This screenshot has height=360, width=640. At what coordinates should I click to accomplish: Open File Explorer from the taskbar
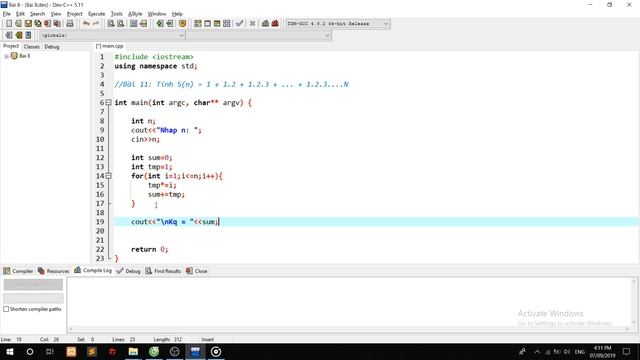tap(133, 351)
